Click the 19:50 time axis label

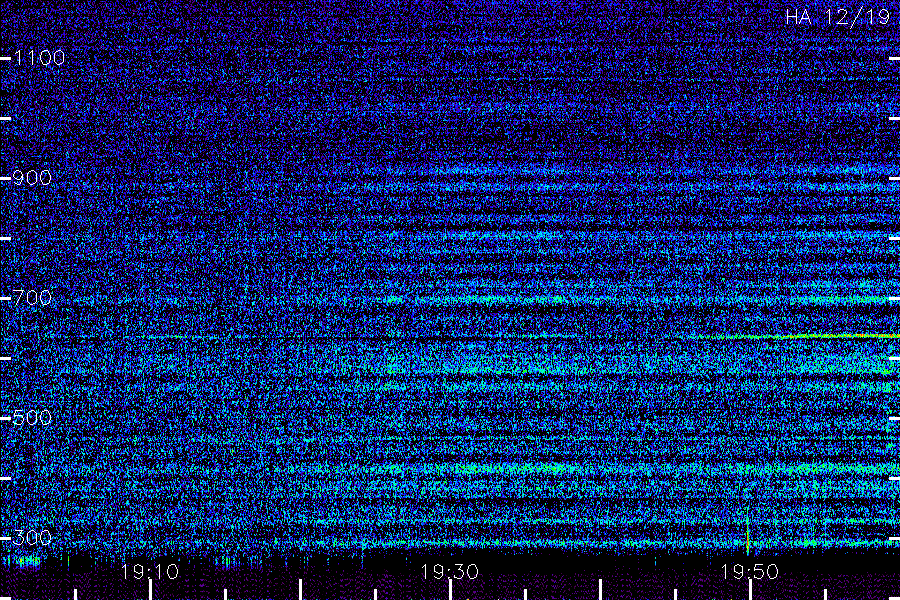750,571
